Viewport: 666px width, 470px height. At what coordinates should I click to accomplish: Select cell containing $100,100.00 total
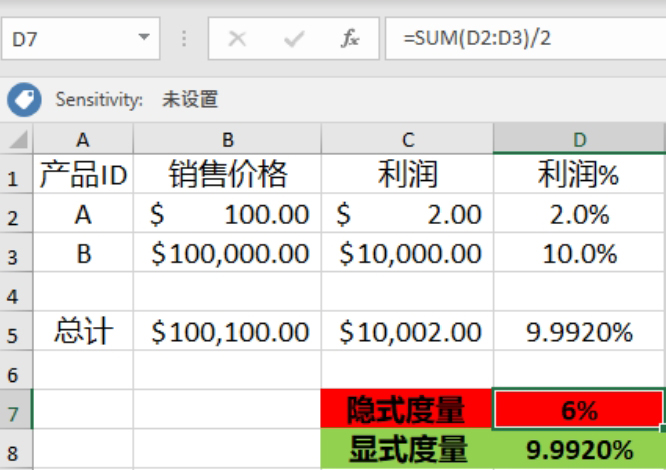(229, 333)
